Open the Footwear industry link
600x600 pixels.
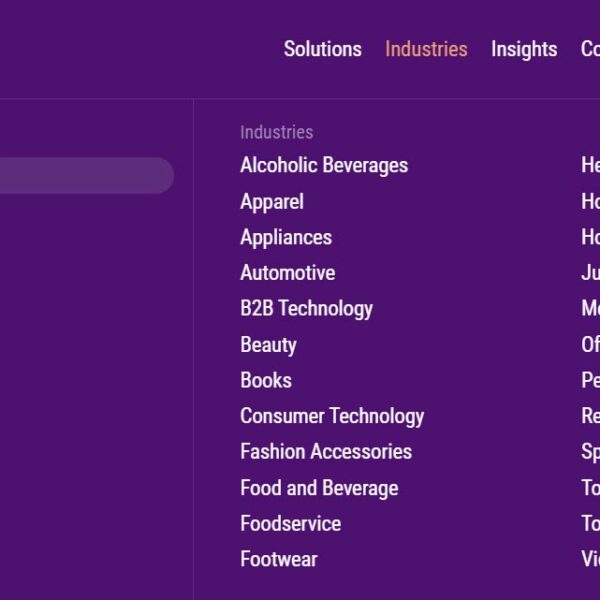(x=279, y=560)
